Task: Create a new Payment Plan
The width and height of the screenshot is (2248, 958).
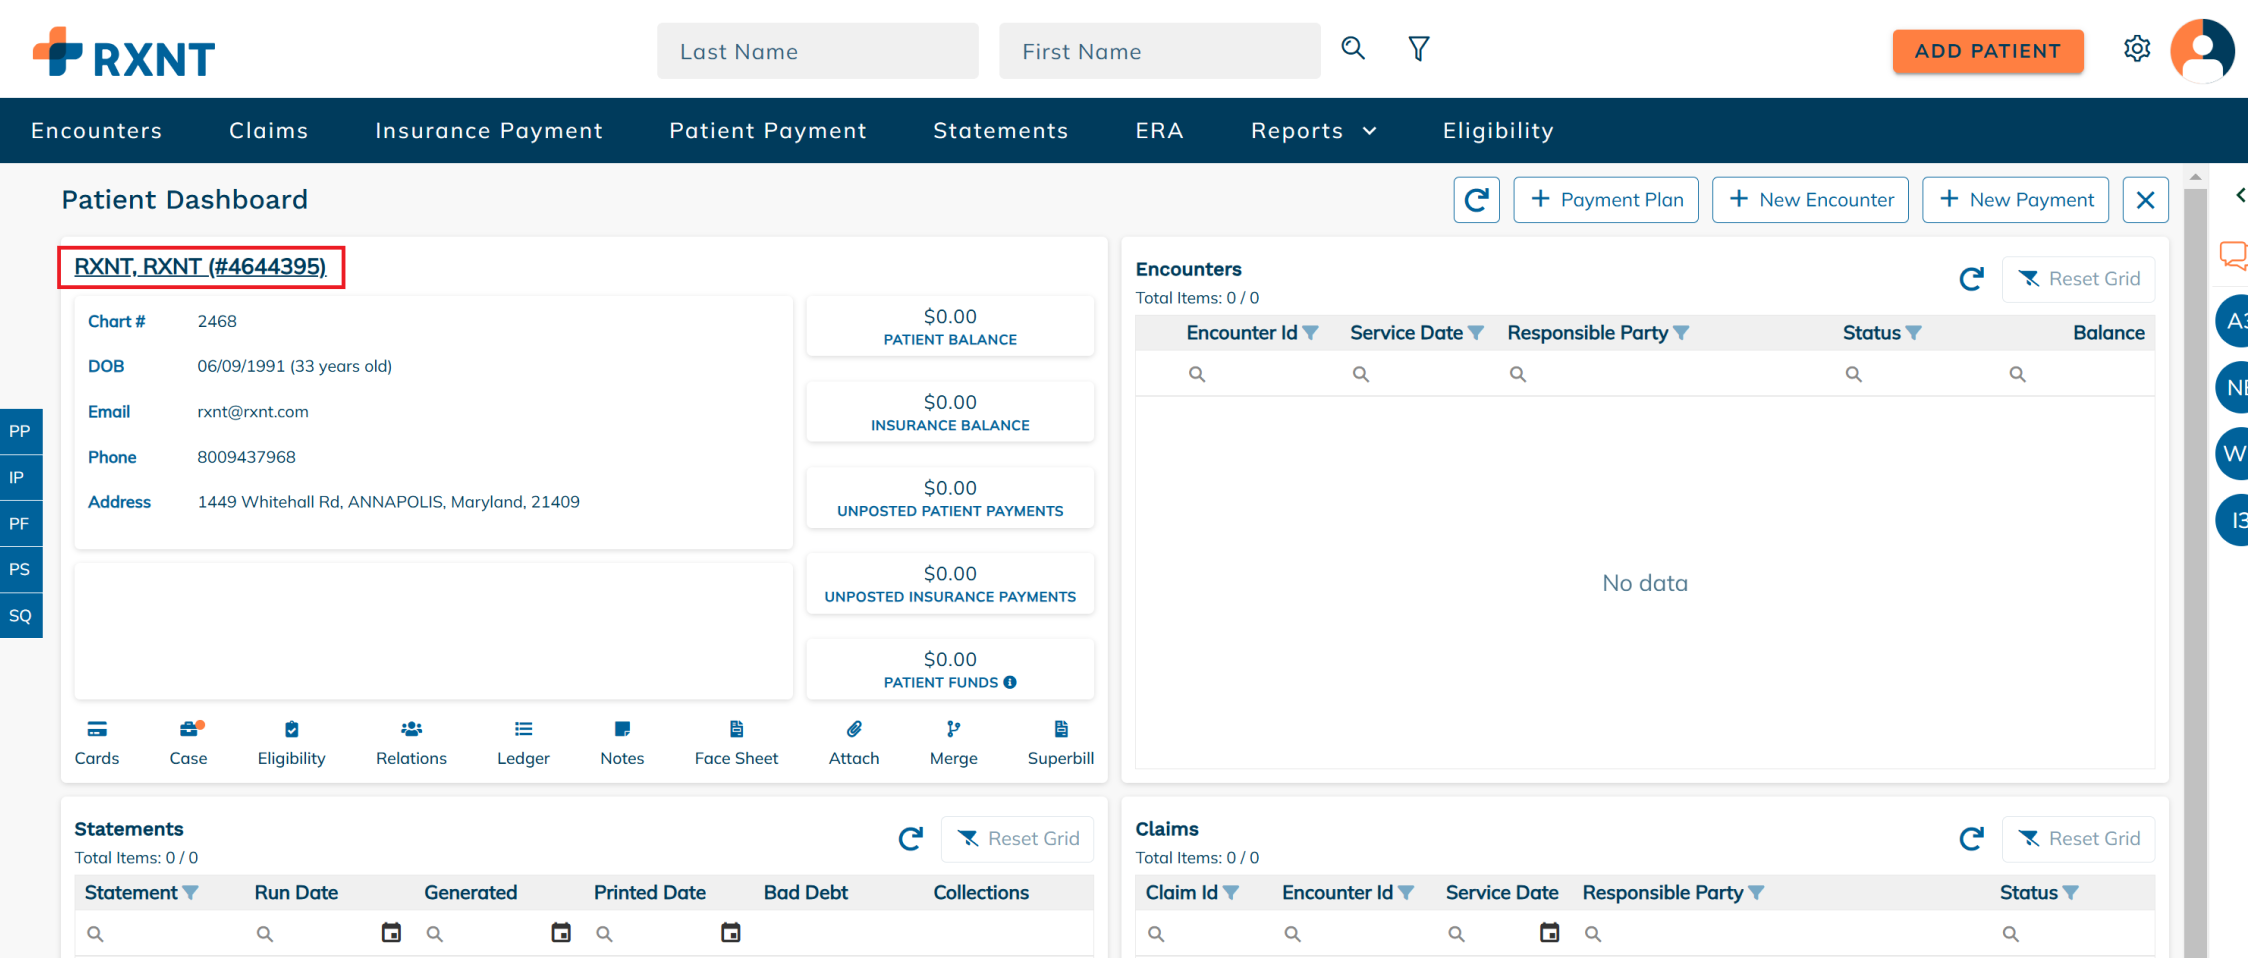Action: pyautogui.click(x=1606, y=200)
